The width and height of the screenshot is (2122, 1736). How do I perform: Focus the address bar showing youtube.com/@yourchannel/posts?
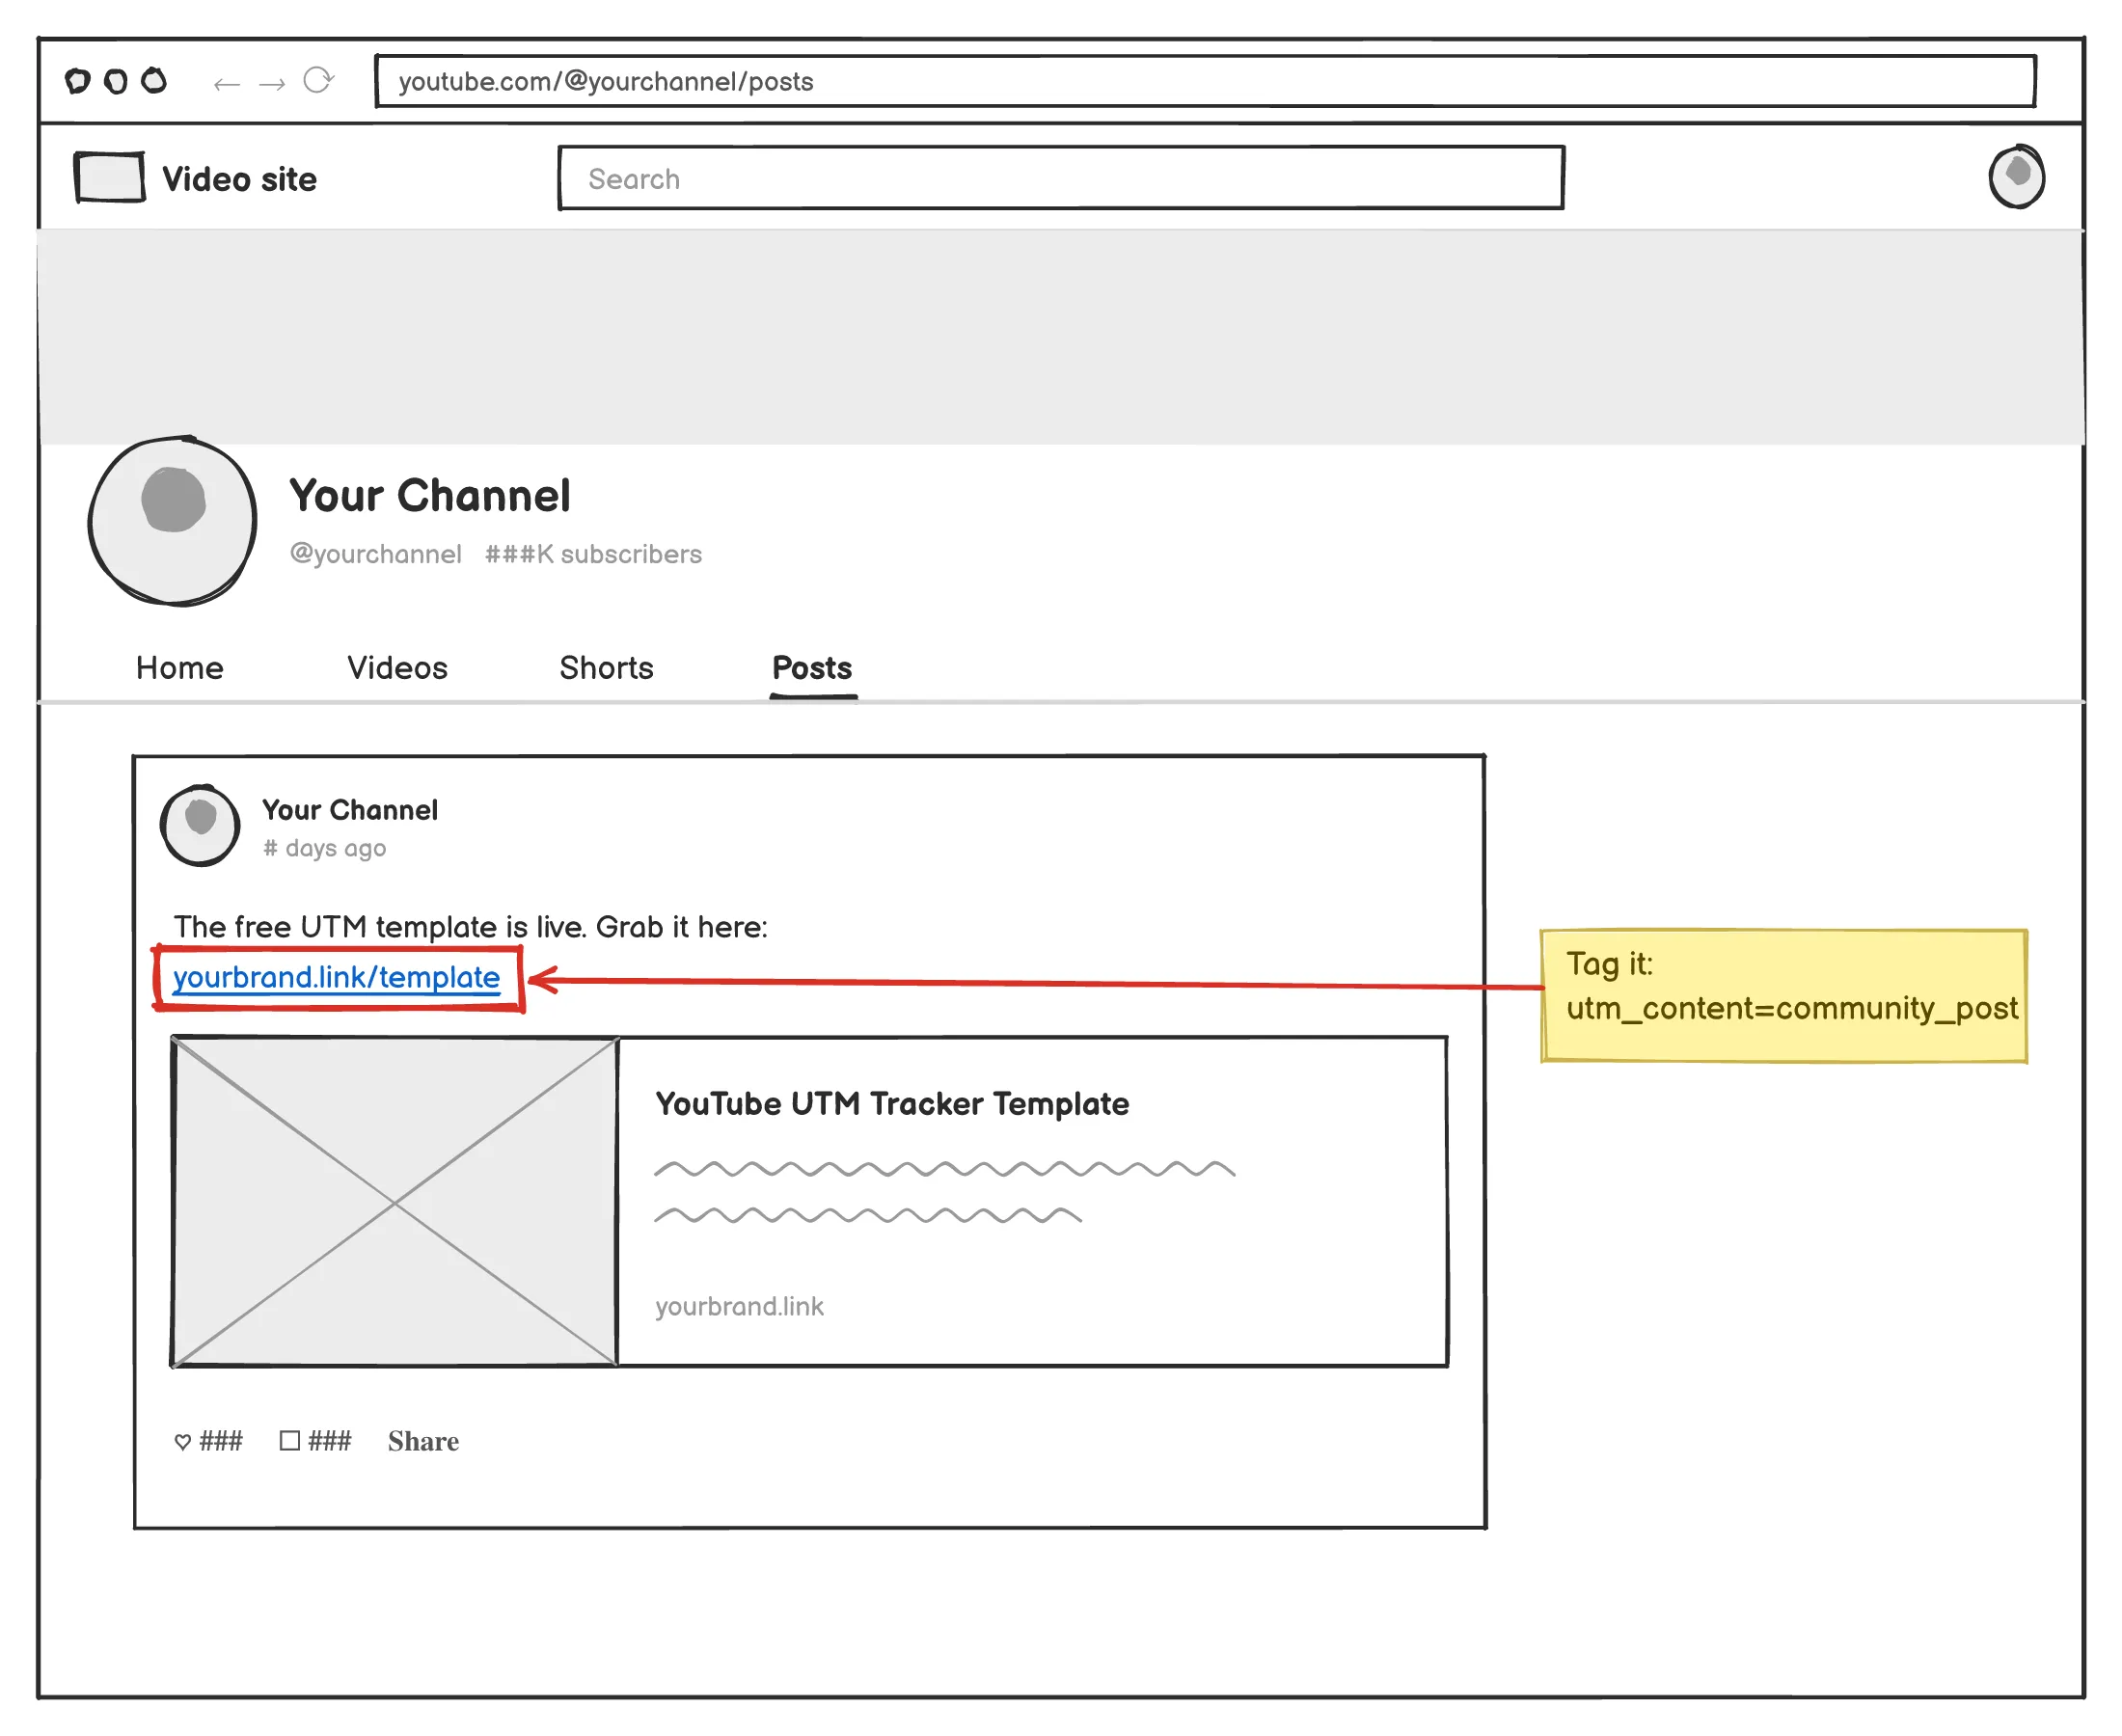1205,81
